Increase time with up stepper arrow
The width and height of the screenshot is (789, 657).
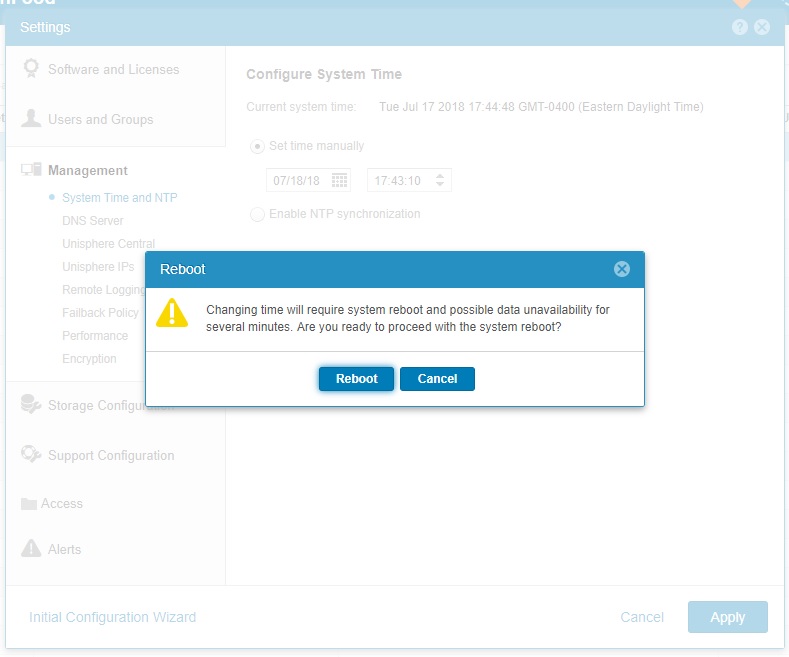pos(440,176)
